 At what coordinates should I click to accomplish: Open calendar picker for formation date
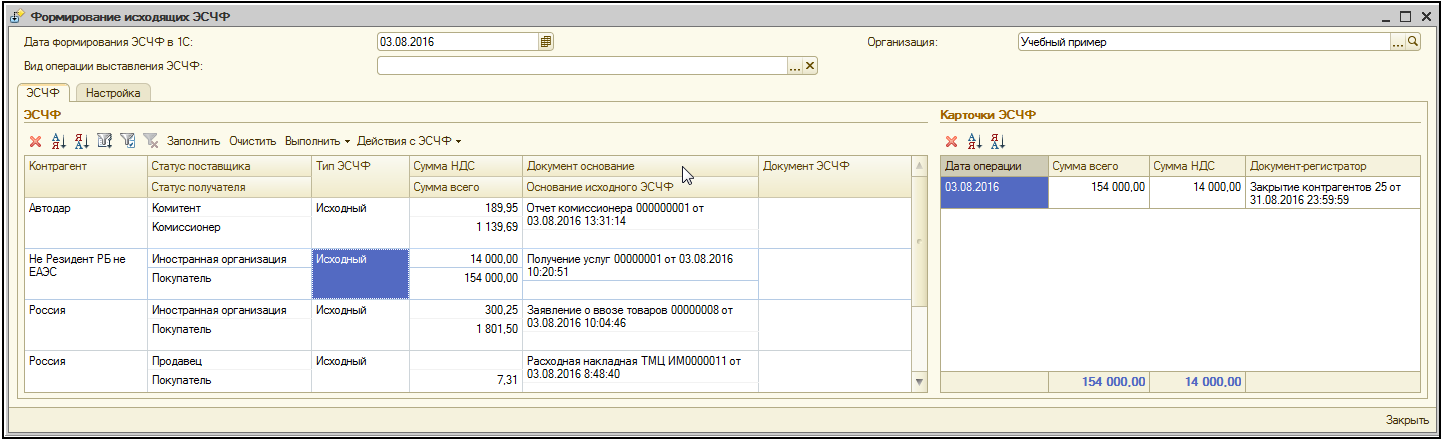[x=546, y=42]
